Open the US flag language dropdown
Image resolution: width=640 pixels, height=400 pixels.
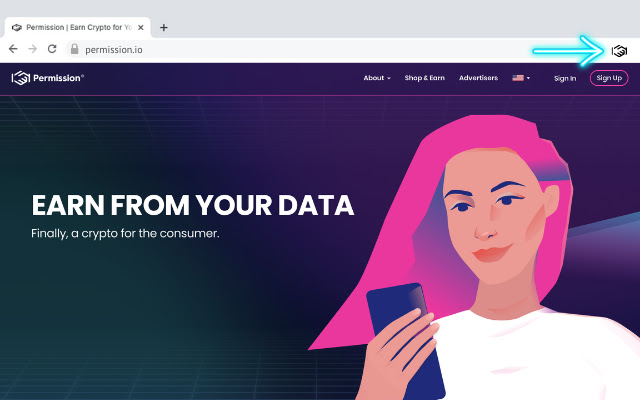click(521, 78)
